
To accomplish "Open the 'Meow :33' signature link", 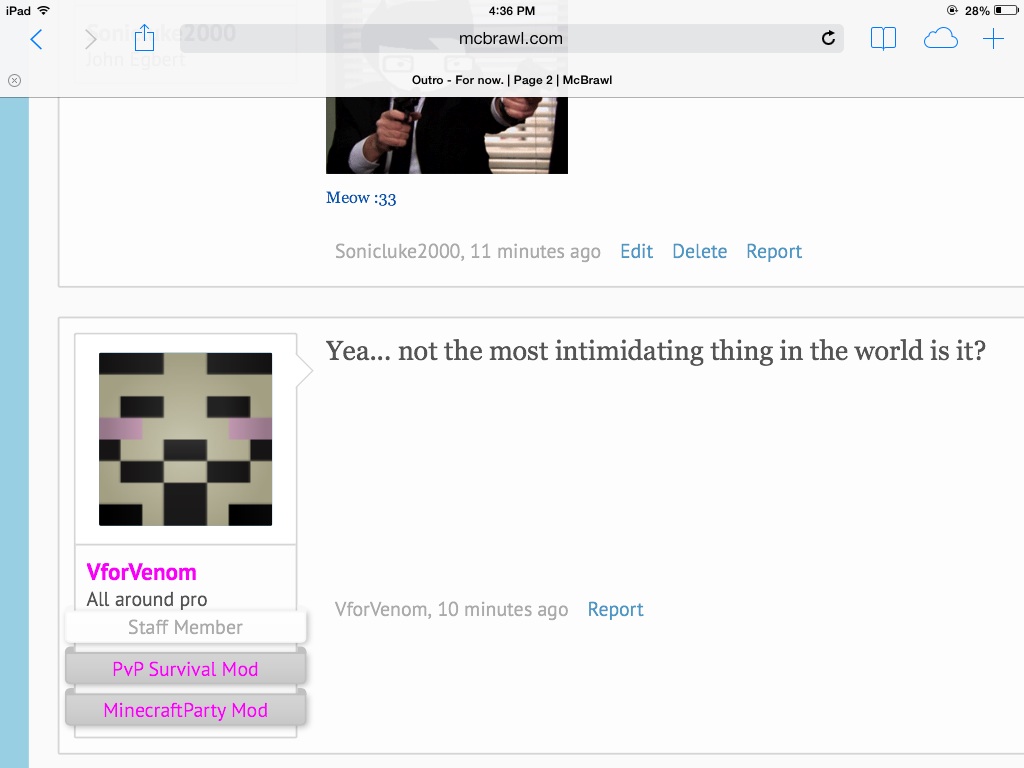I will (361, 198).
